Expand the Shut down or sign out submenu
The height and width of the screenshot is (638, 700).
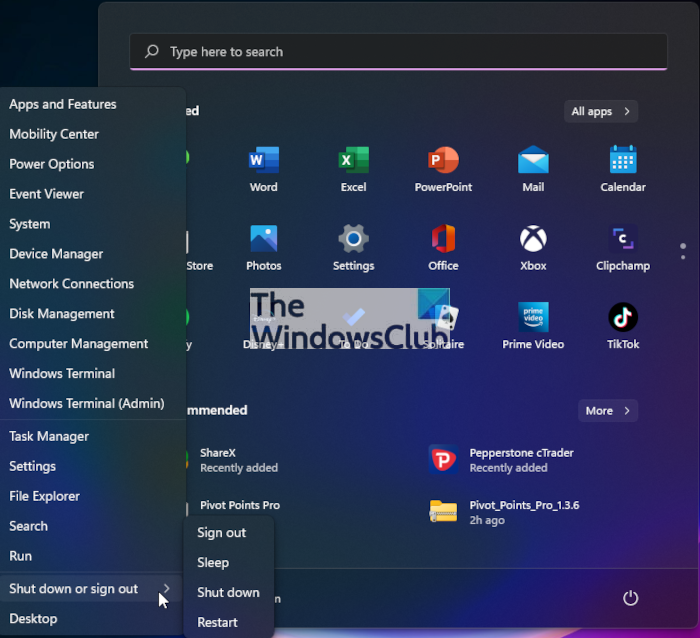pyautogui.click(x=92, y=589)
